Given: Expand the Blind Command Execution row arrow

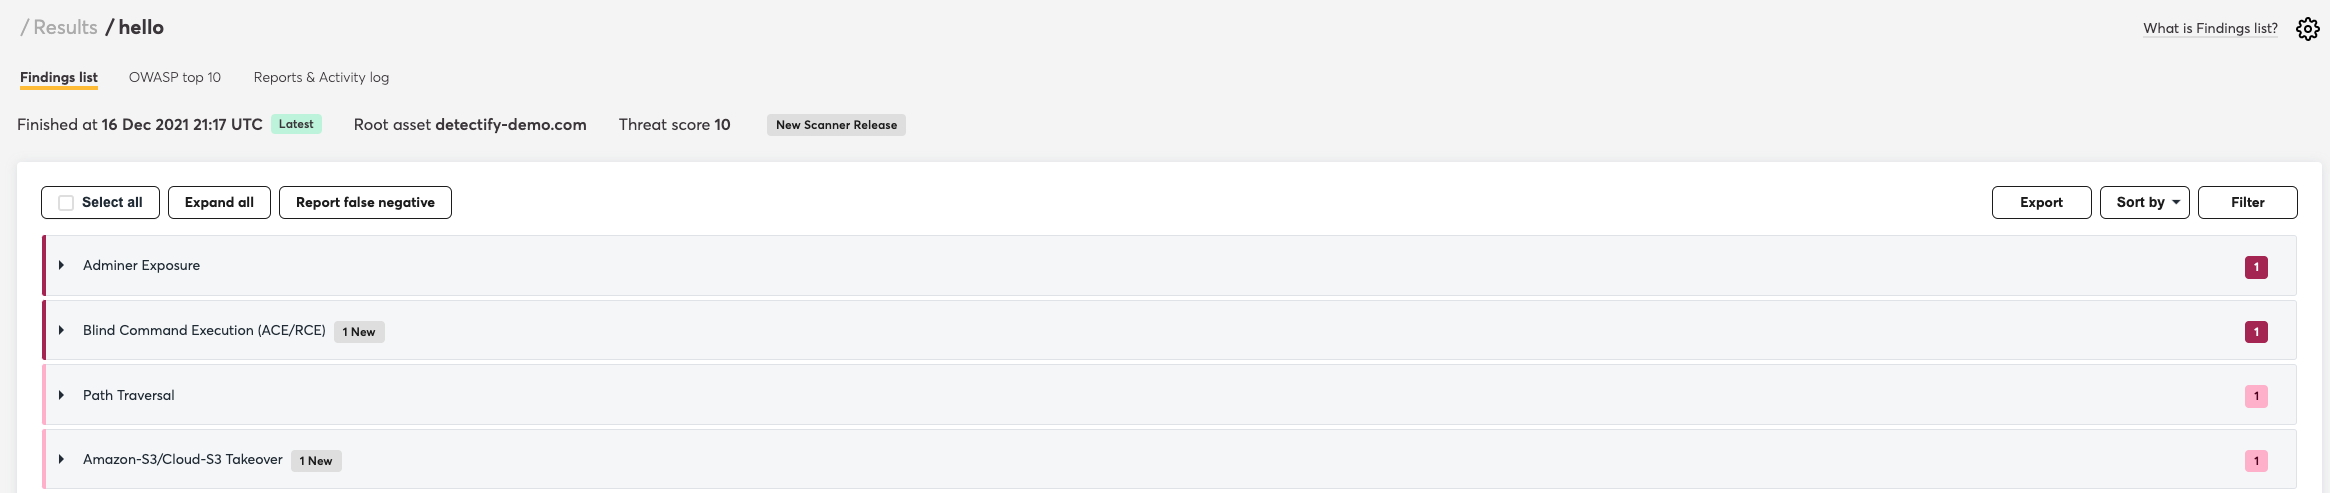Looking at the screenshot, I should 61,330.
